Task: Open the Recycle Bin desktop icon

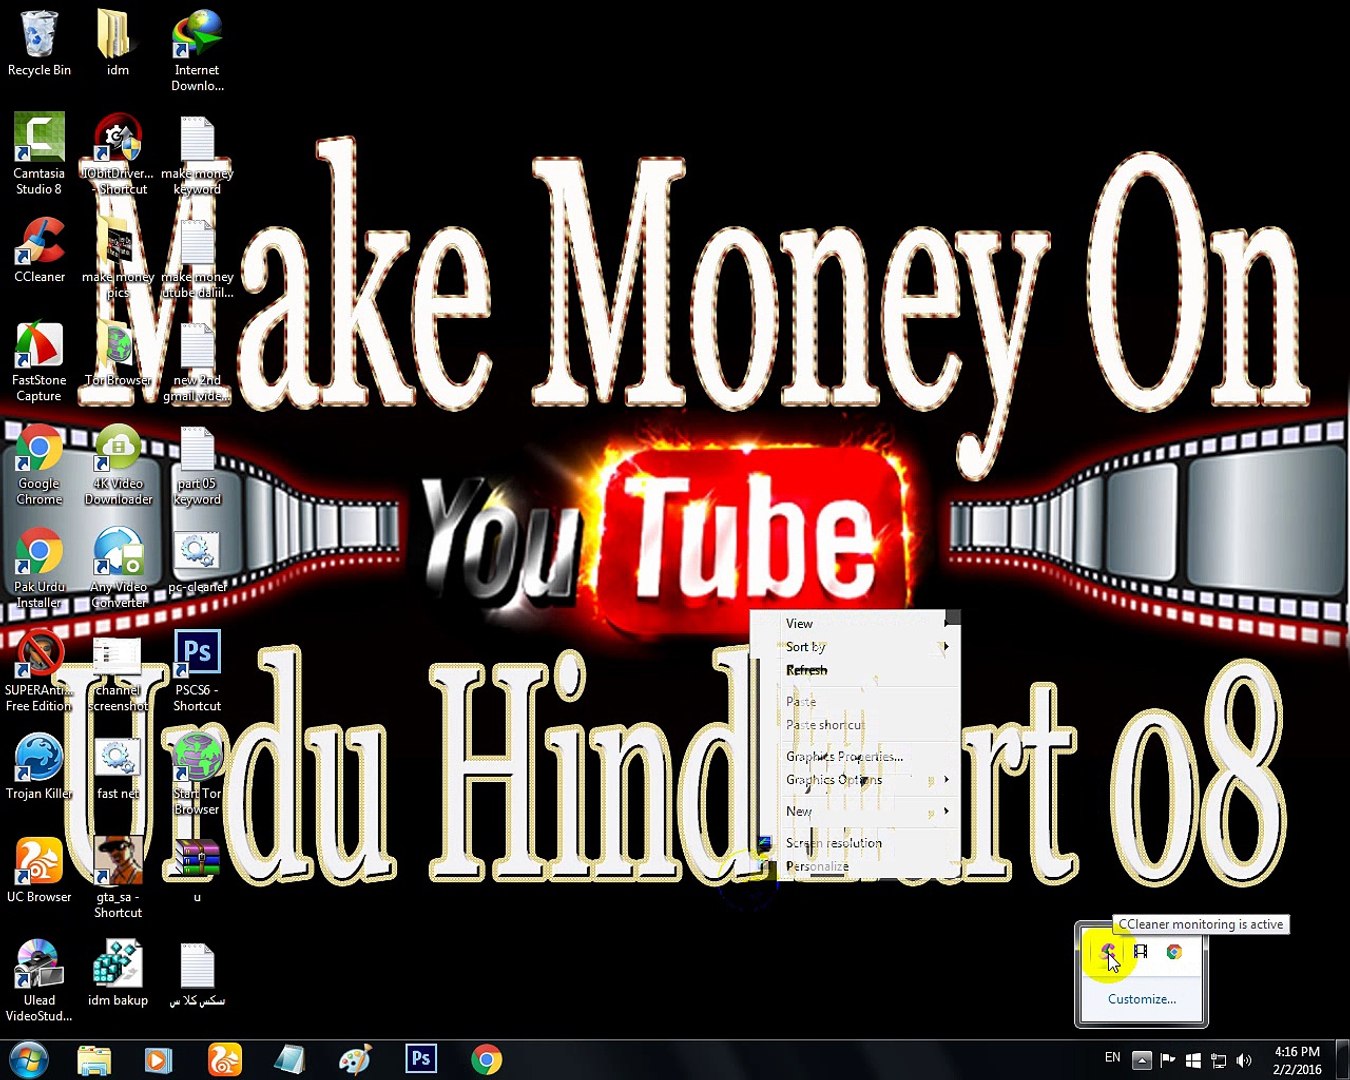Action: click(x=39, y=43)
